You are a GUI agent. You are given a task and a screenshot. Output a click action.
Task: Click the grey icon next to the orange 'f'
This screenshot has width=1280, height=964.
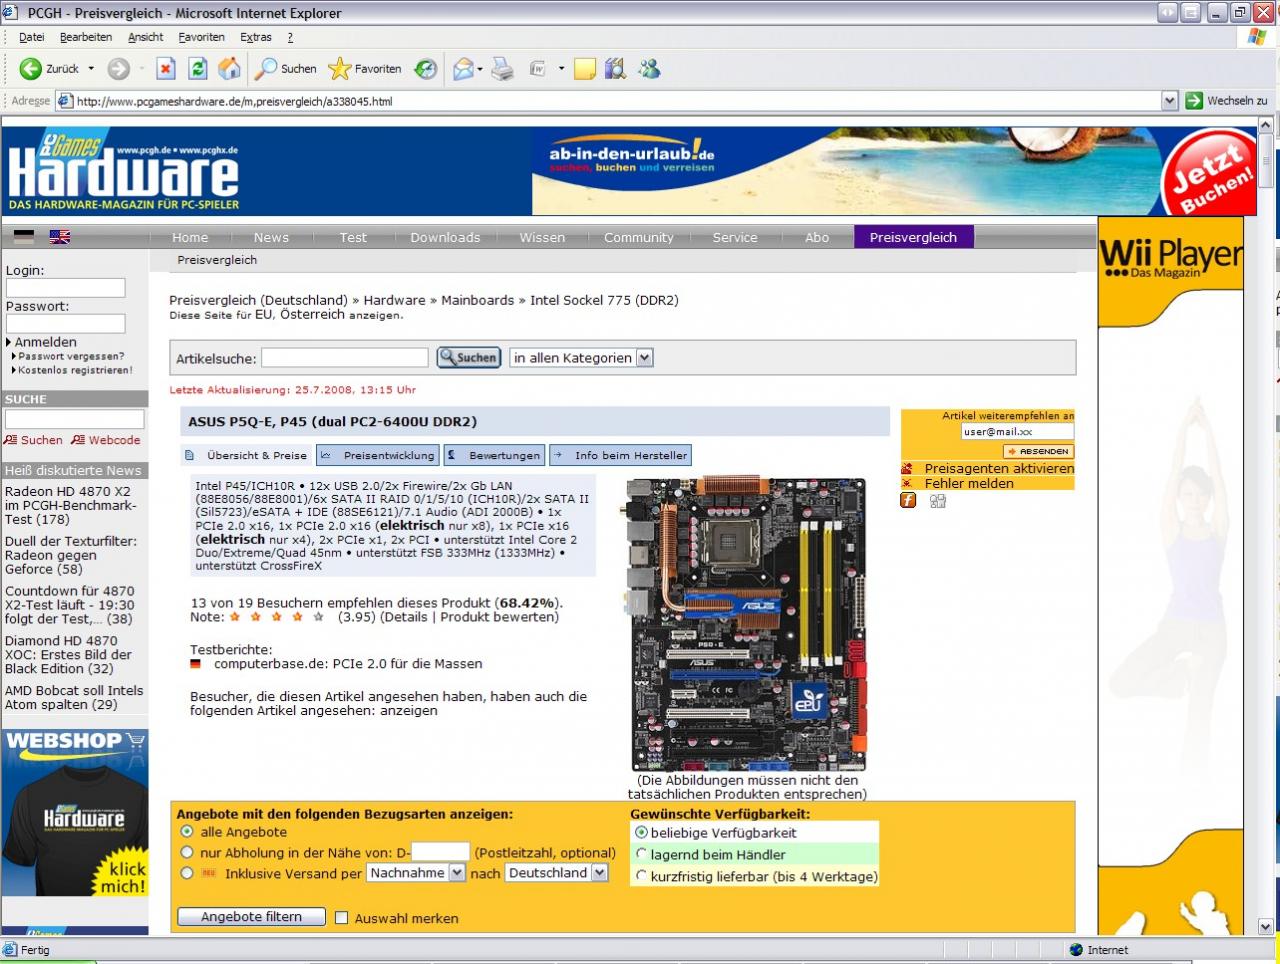(937, 500)
